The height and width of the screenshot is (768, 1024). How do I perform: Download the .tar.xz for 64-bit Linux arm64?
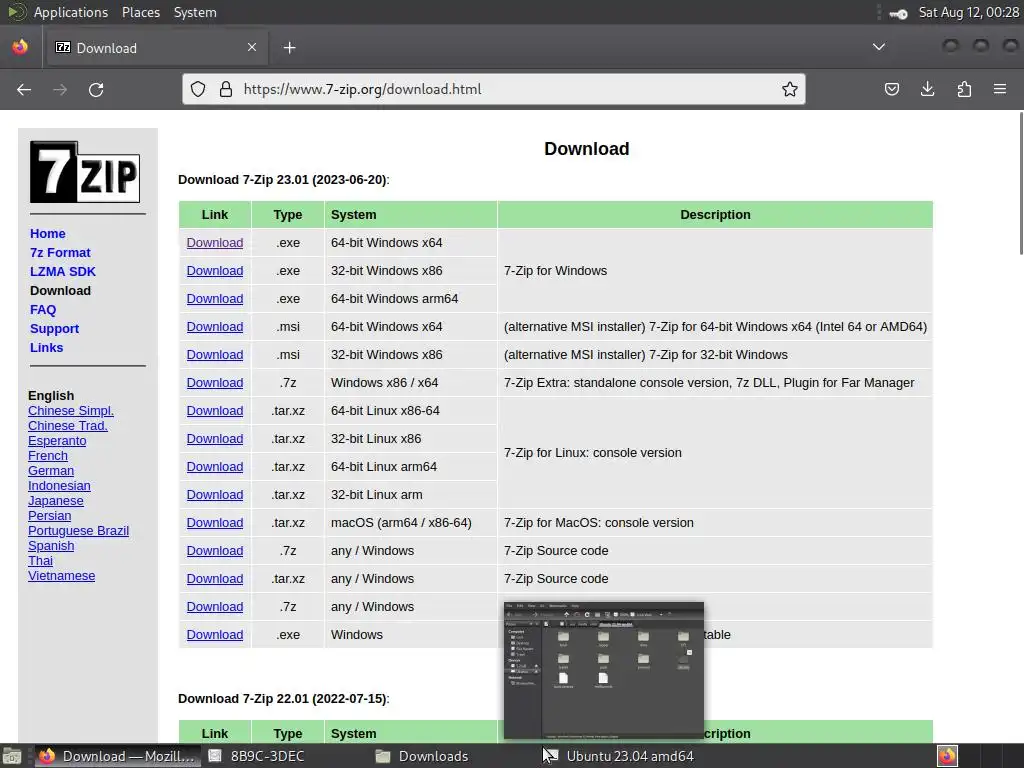click(215, 468)
